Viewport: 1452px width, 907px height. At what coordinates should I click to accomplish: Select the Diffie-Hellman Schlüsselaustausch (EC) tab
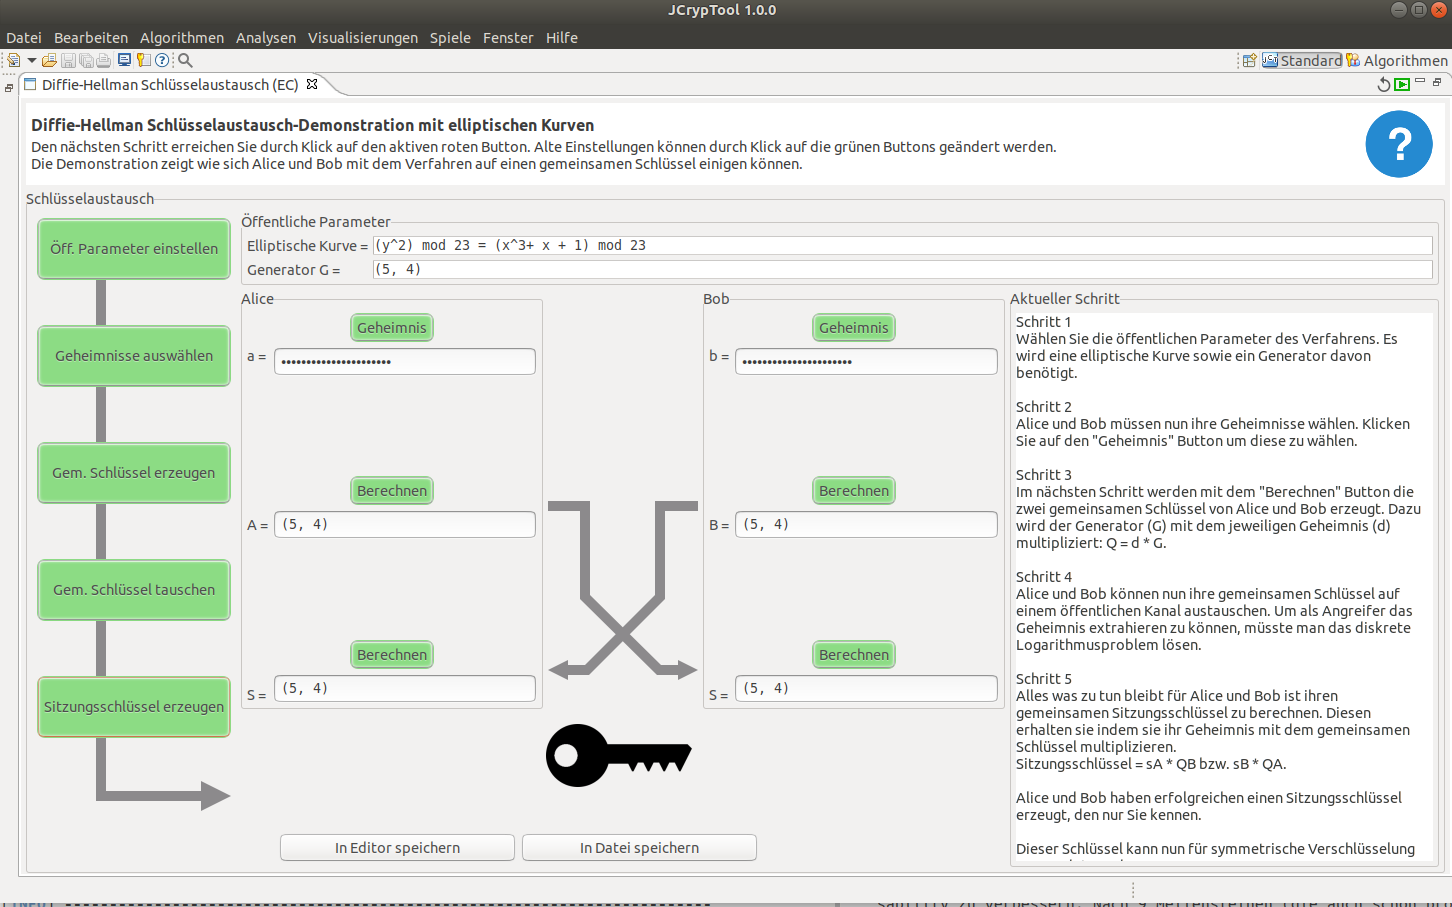point(170,85)
